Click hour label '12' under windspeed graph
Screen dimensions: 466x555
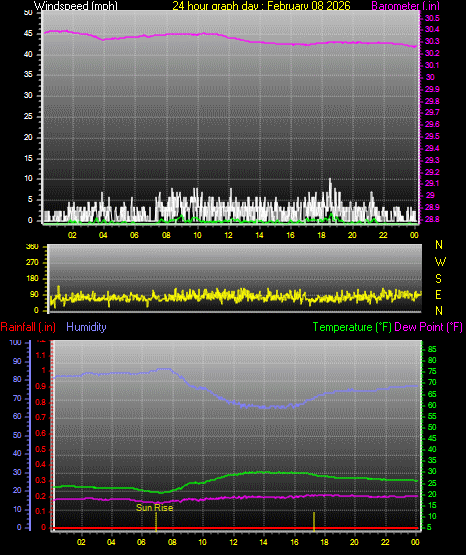[x=228, y=235]
